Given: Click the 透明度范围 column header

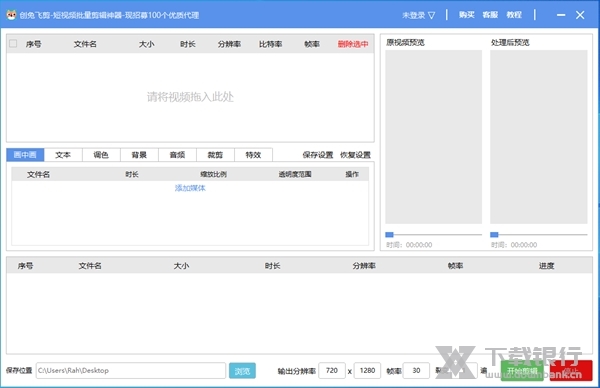Looking at the screenshot, I should 295,174.
